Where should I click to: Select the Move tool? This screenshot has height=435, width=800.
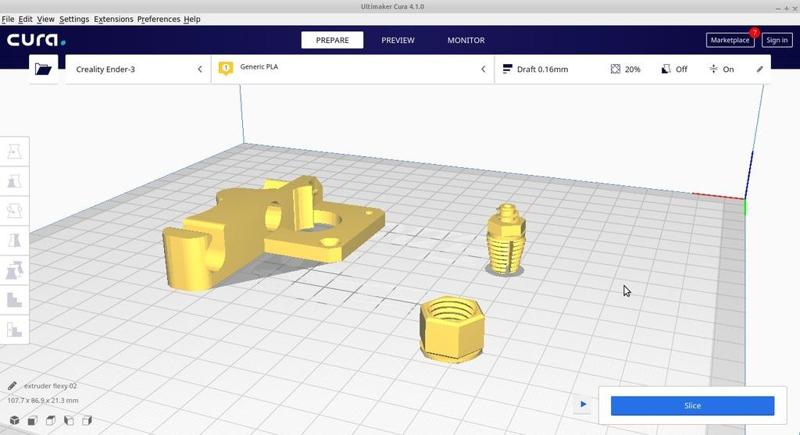point(14,151)
